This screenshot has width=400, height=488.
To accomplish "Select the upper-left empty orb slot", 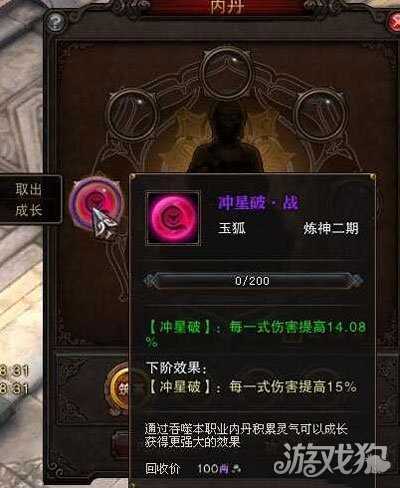I will pos(135,113).
